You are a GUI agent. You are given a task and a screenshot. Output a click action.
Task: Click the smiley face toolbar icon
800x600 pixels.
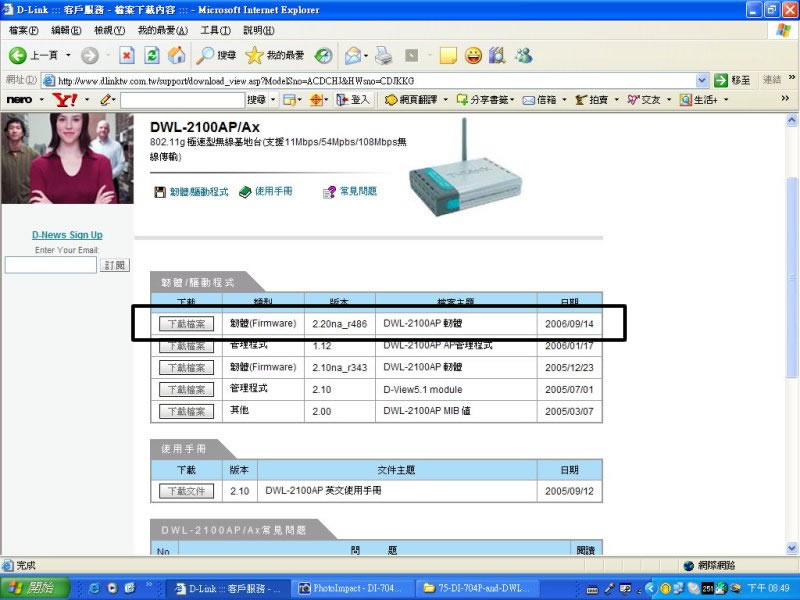point(473,55)
